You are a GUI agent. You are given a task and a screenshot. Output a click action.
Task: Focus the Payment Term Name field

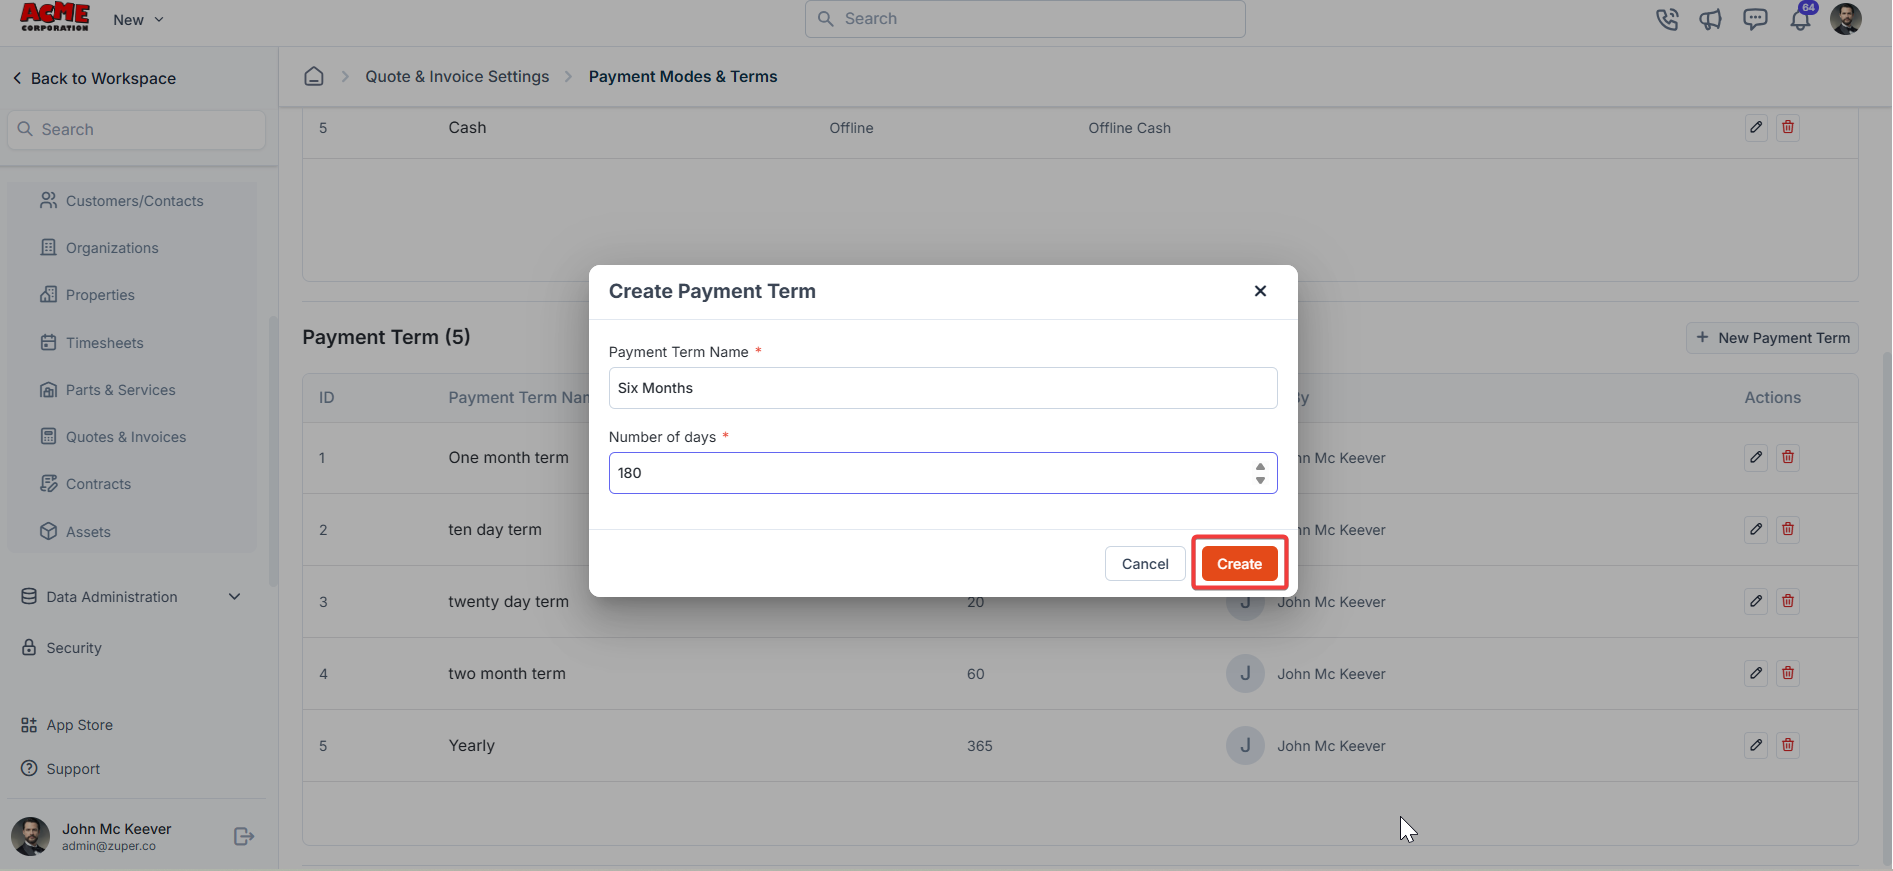[943, 388]
